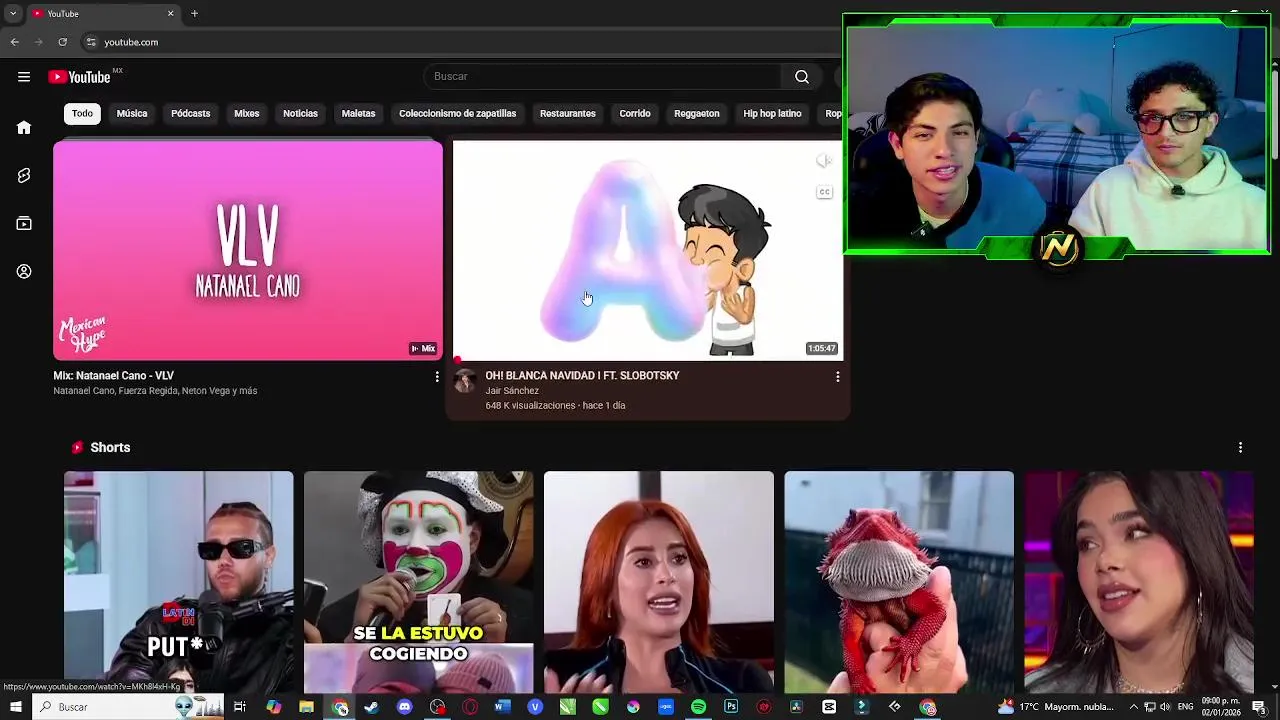
Task: Open the red lizard Short
Action: pyautogui.click(x=899, y=582)
